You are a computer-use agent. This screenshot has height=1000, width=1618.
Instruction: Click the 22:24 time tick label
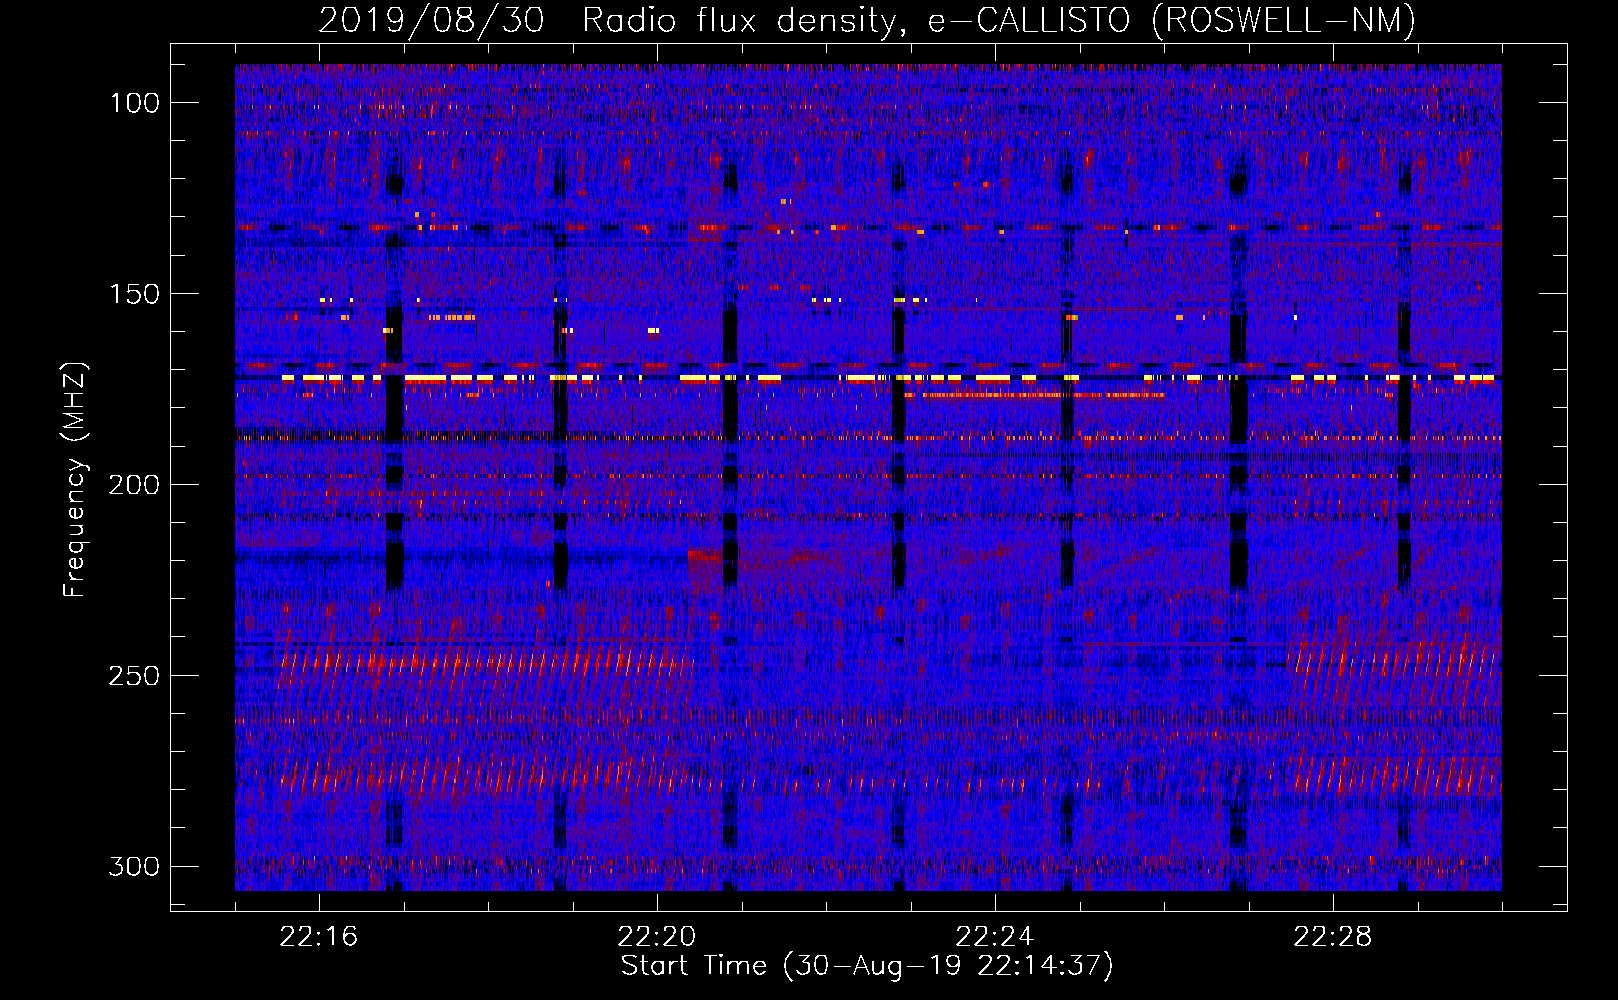pos(995,937)
